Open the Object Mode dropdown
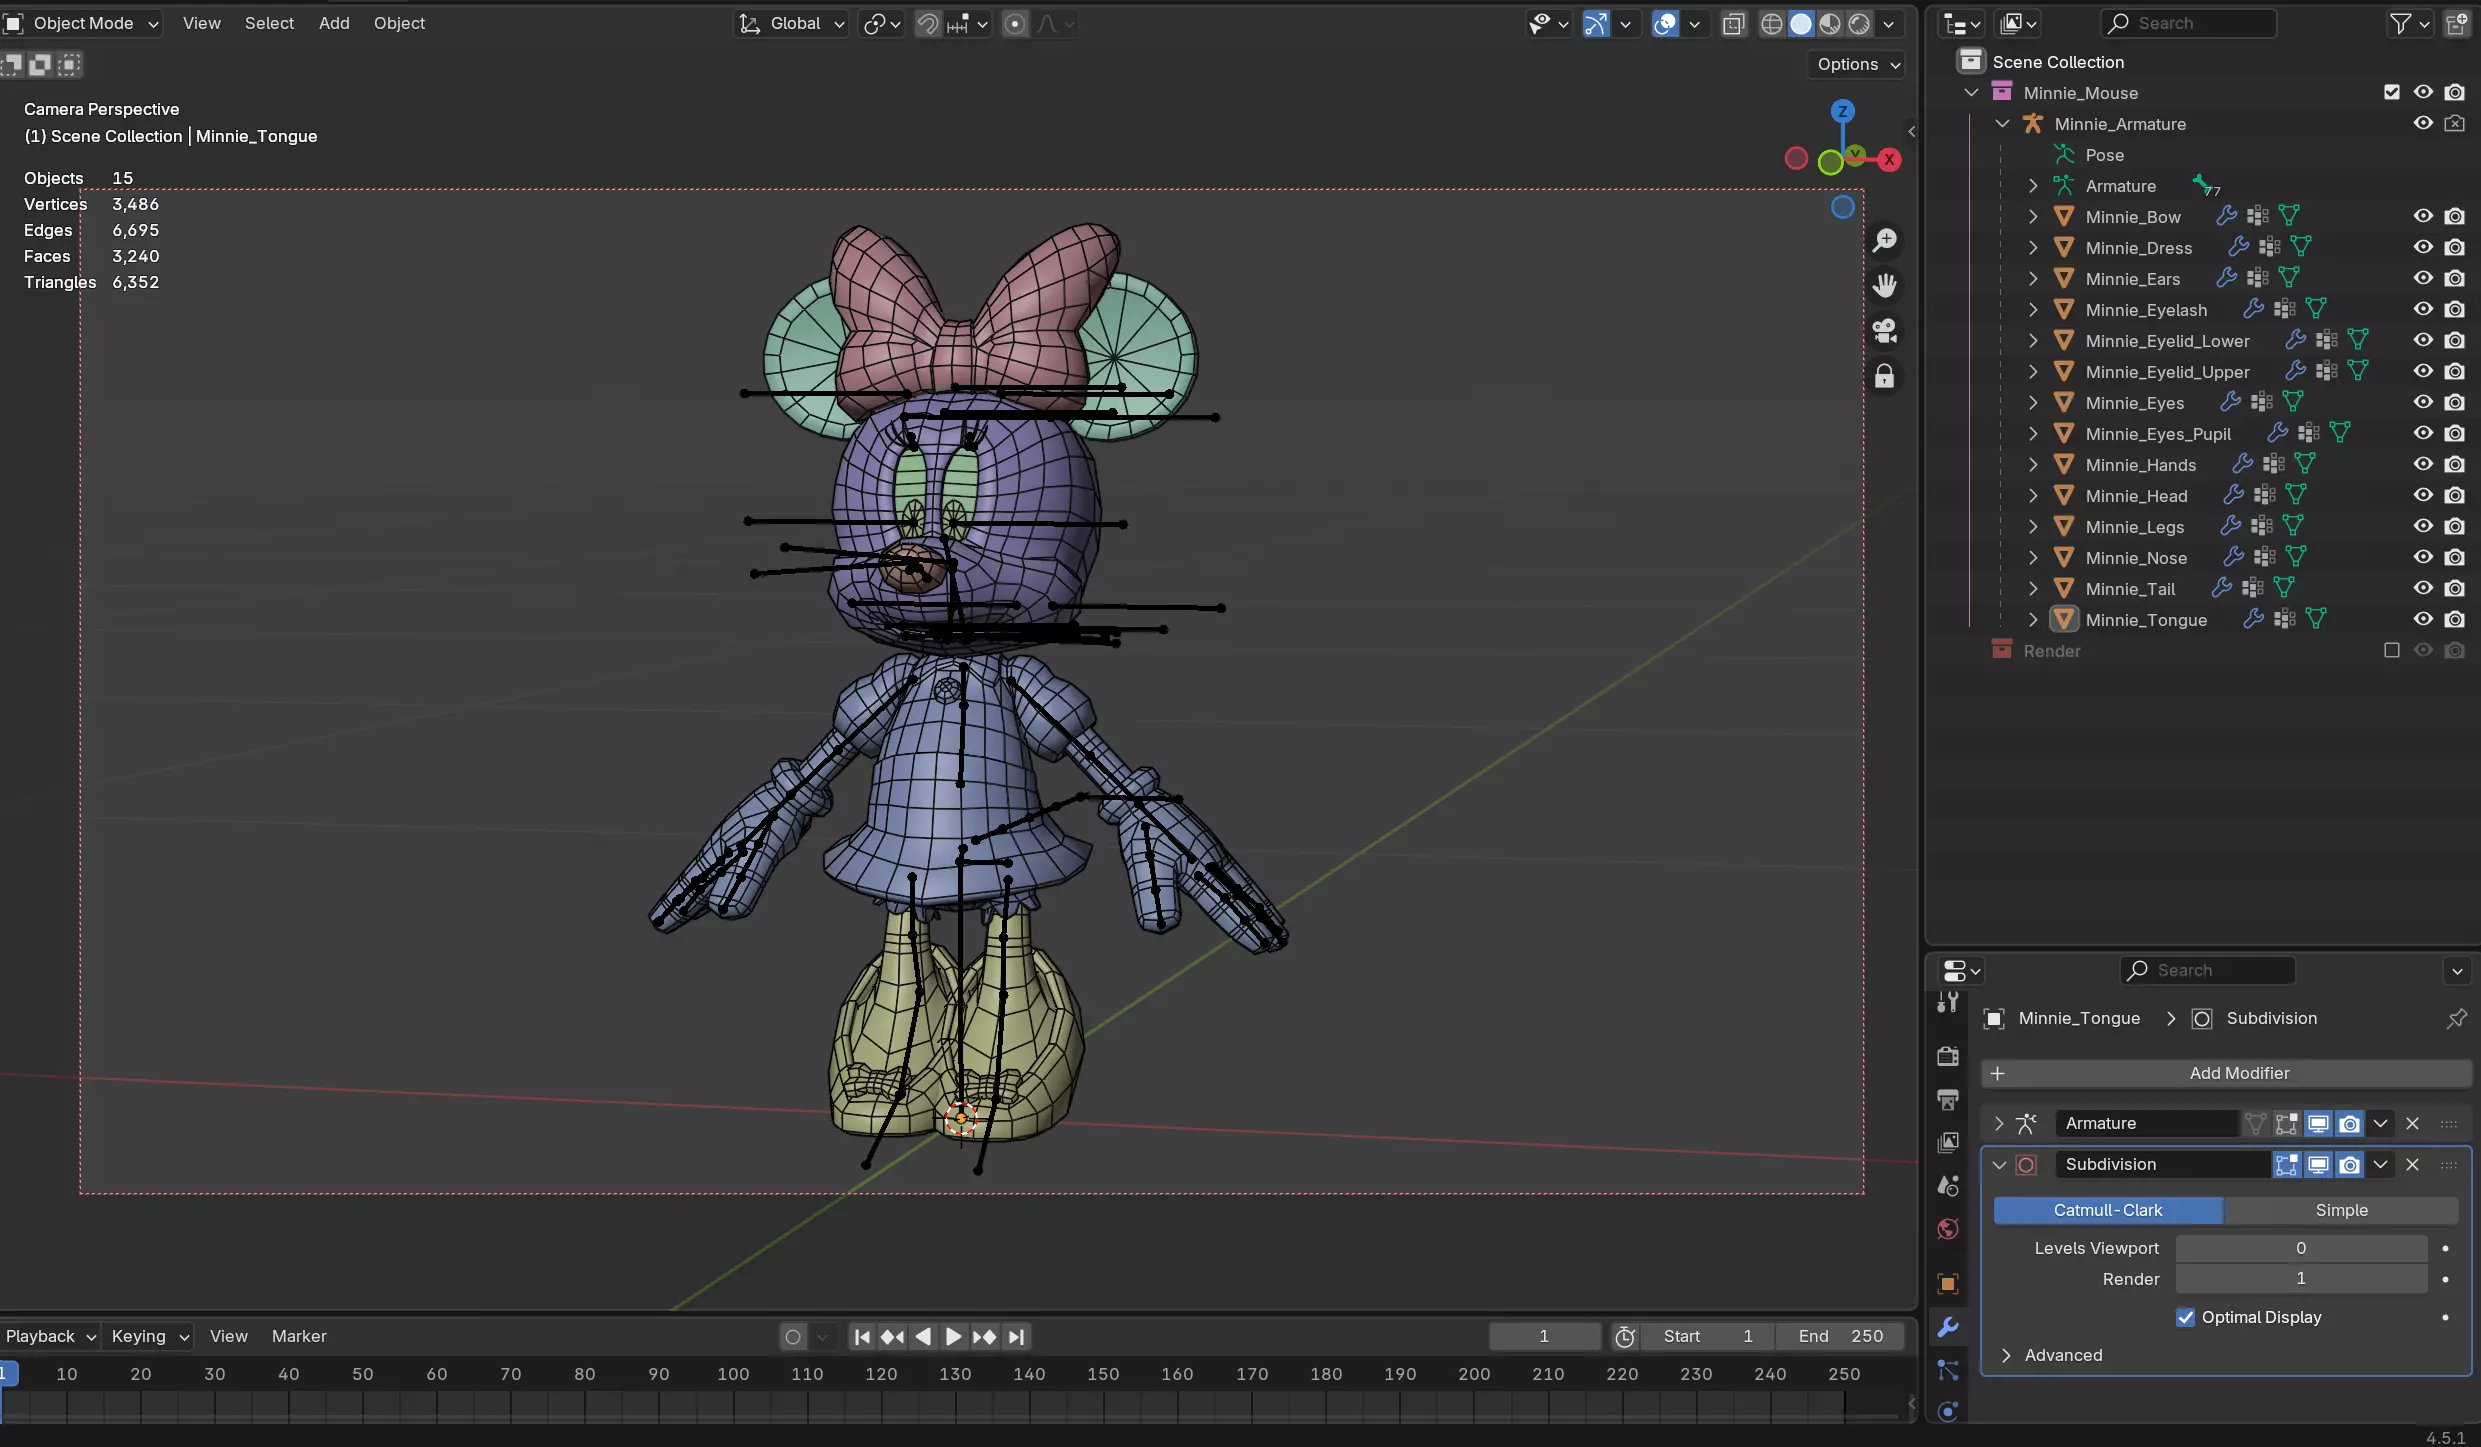The width and height of the screenshot is (2481, 1447). click(84, 23)
